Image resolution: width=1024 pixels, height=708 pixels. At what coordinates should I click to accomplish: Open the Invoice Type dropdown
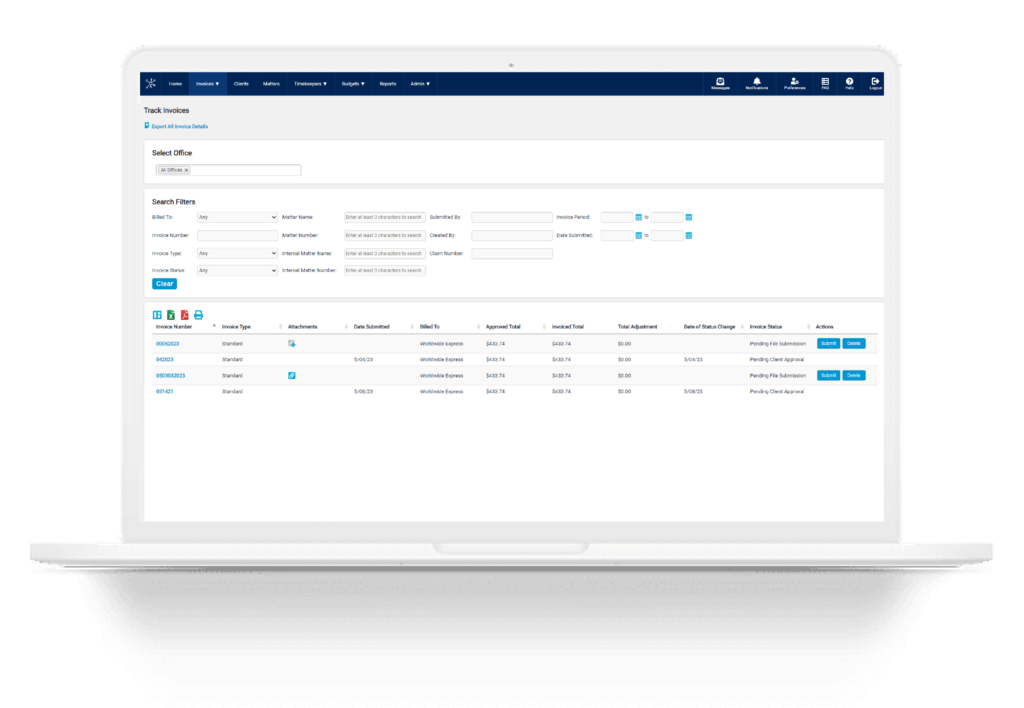pyautogui.click(x=236, y=253)
